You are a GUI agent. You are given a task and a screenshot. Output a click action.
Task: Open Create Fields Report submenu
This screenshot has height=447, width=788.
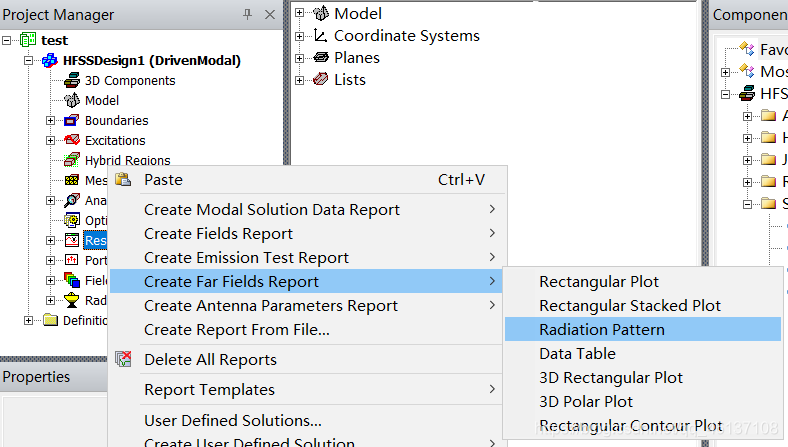click(309, 233)
